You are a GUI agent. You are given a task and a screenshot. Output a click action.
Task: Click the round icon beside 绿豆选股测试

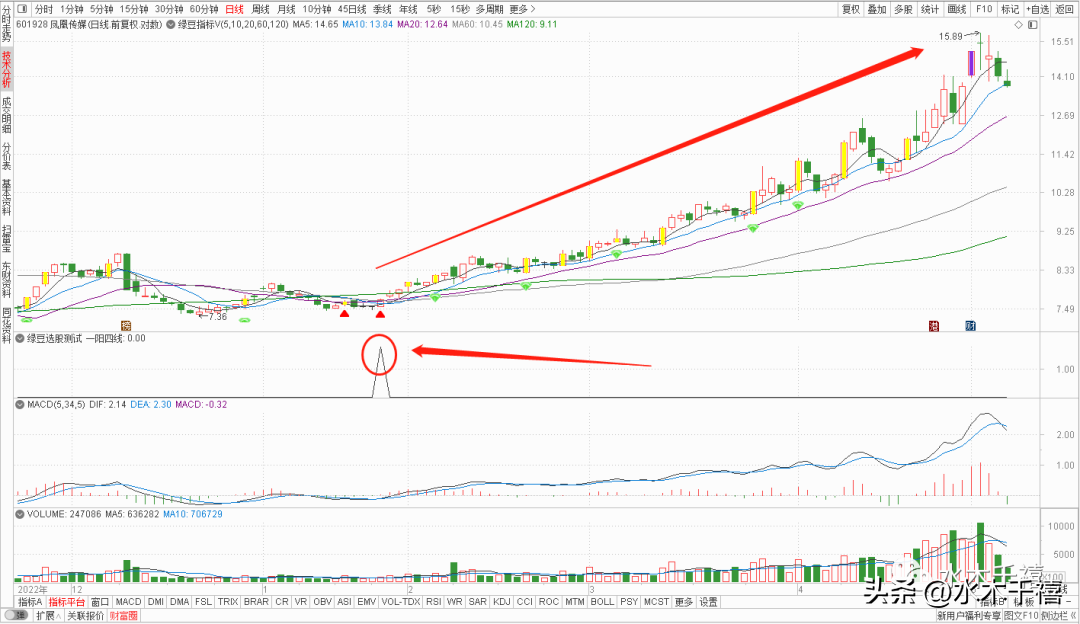click(x=20, y=338)
